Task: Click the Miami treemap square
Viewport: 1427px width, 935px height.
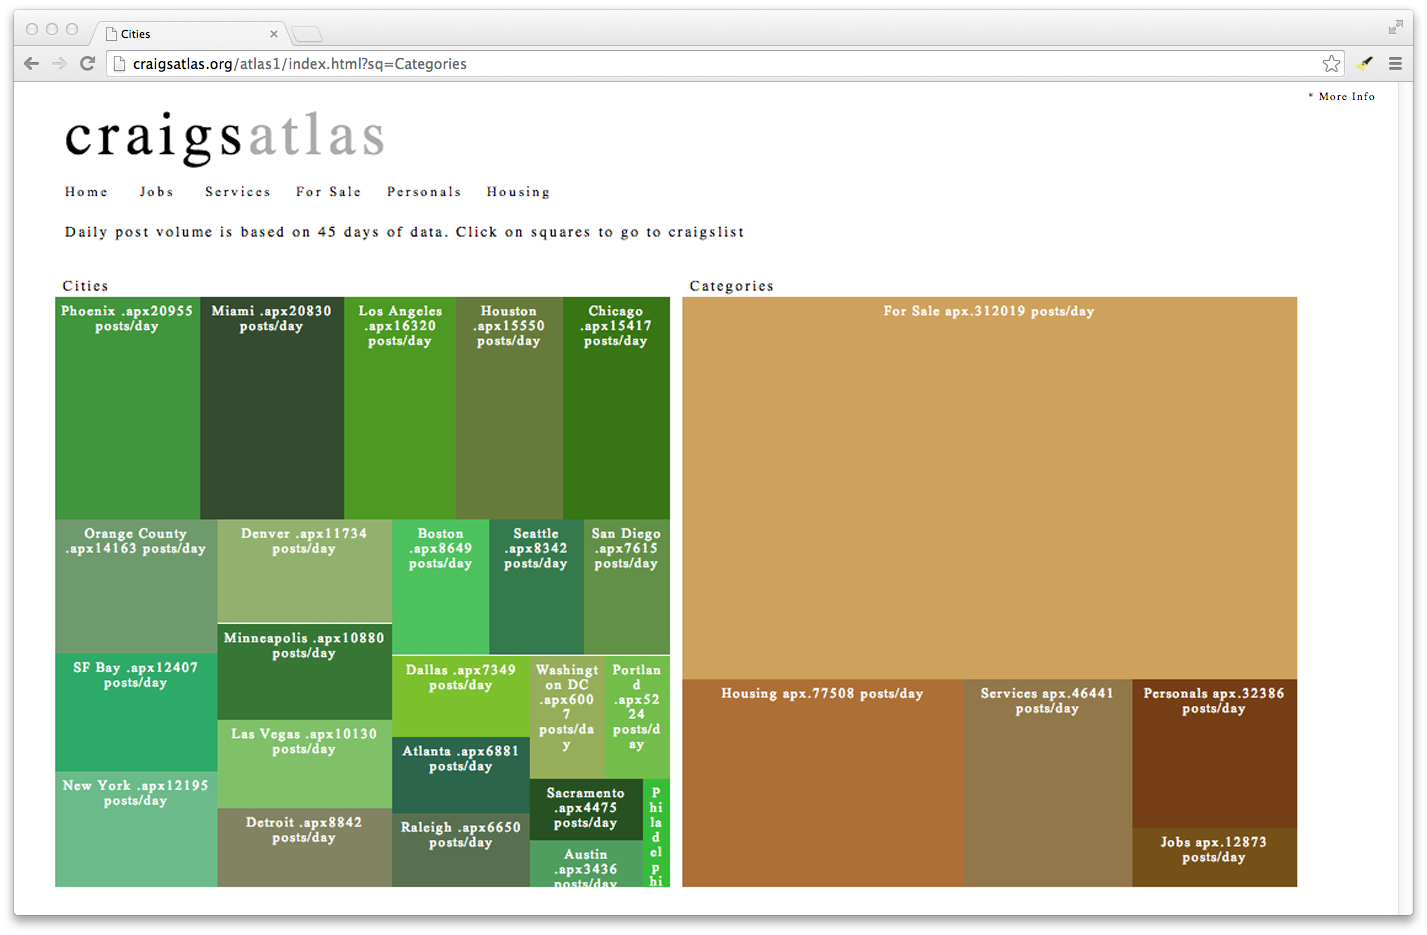Action: 272,408
